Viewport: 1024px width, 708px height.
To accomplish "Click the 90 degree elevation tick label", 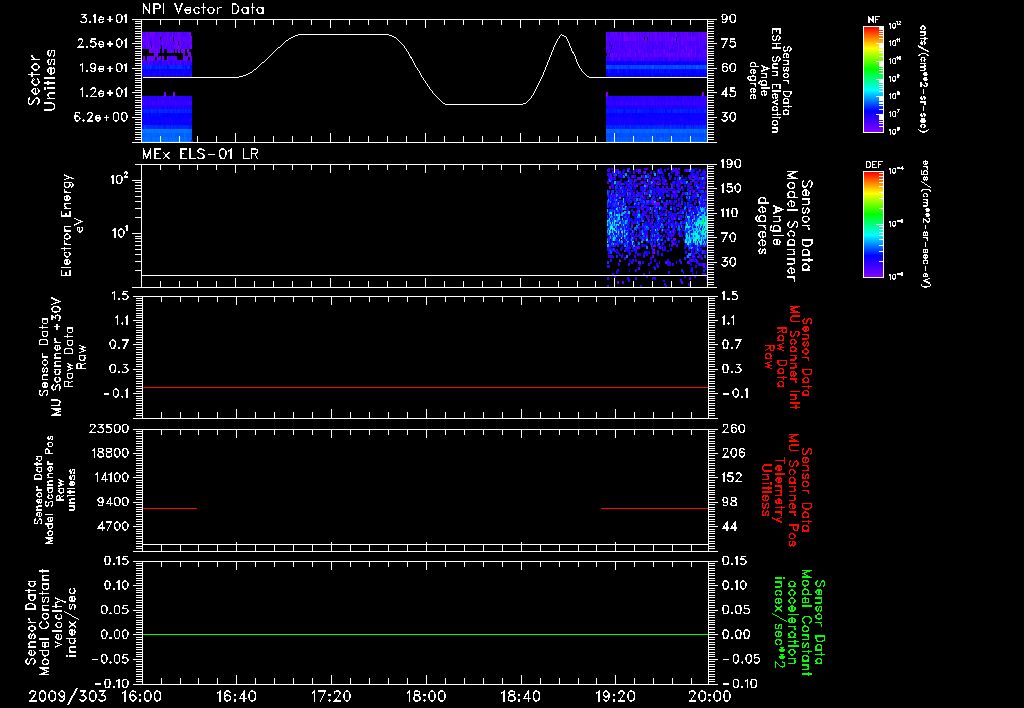I will tap(729, 19).
